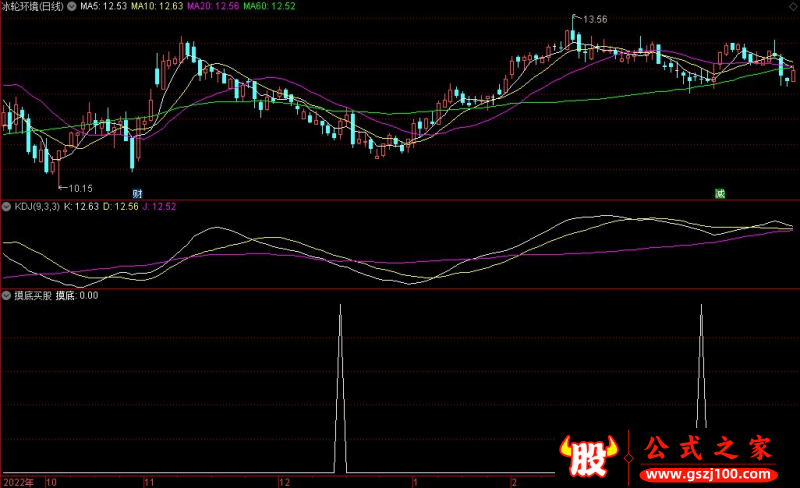Screen dimensions: 800x488
Task: Select the MA60: 12.52 label
Action: [x=269, y=6]
